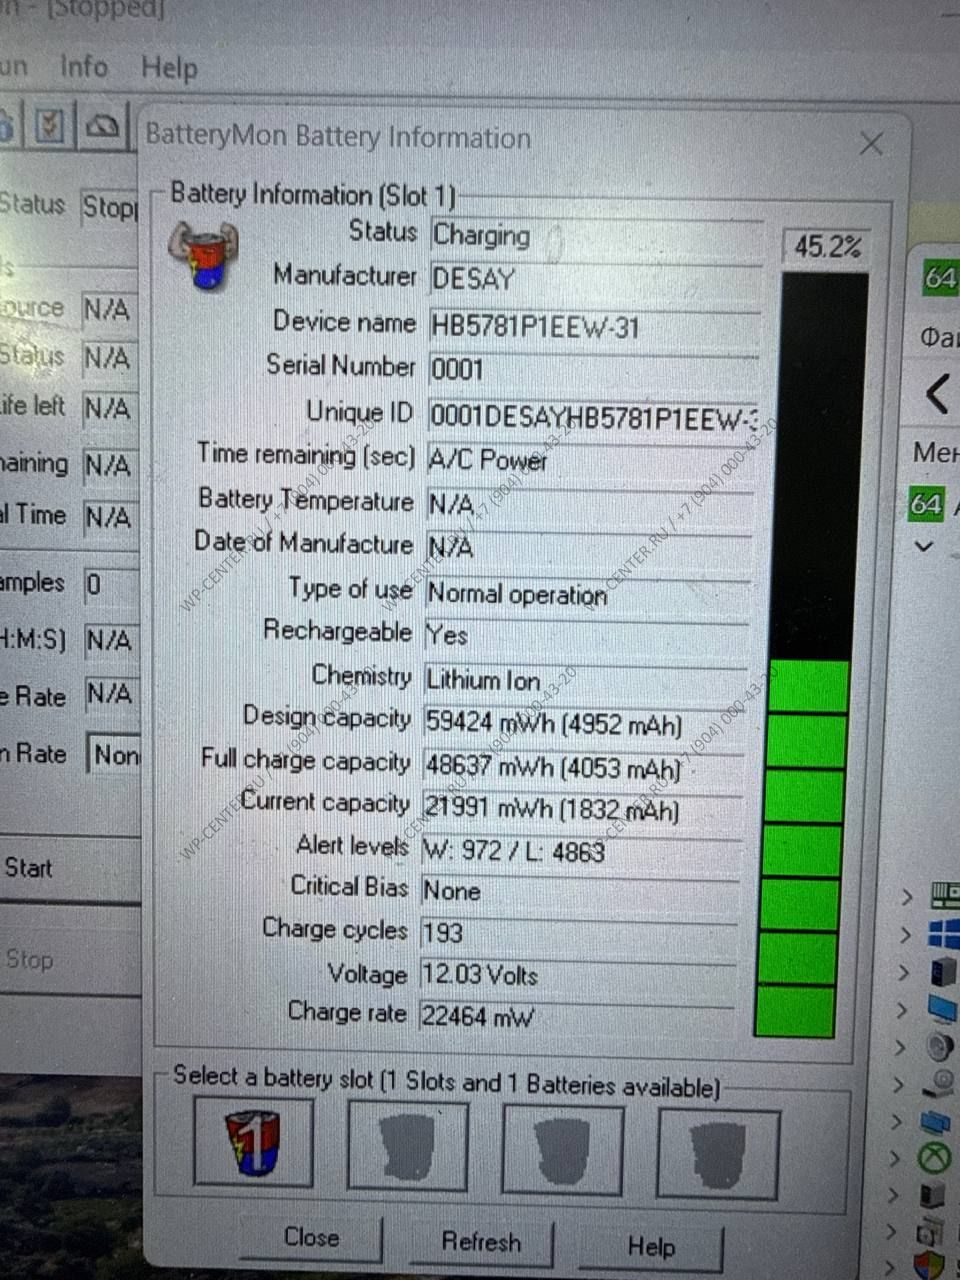
Task: Click the green battery charge level bar
Action: 800,848
